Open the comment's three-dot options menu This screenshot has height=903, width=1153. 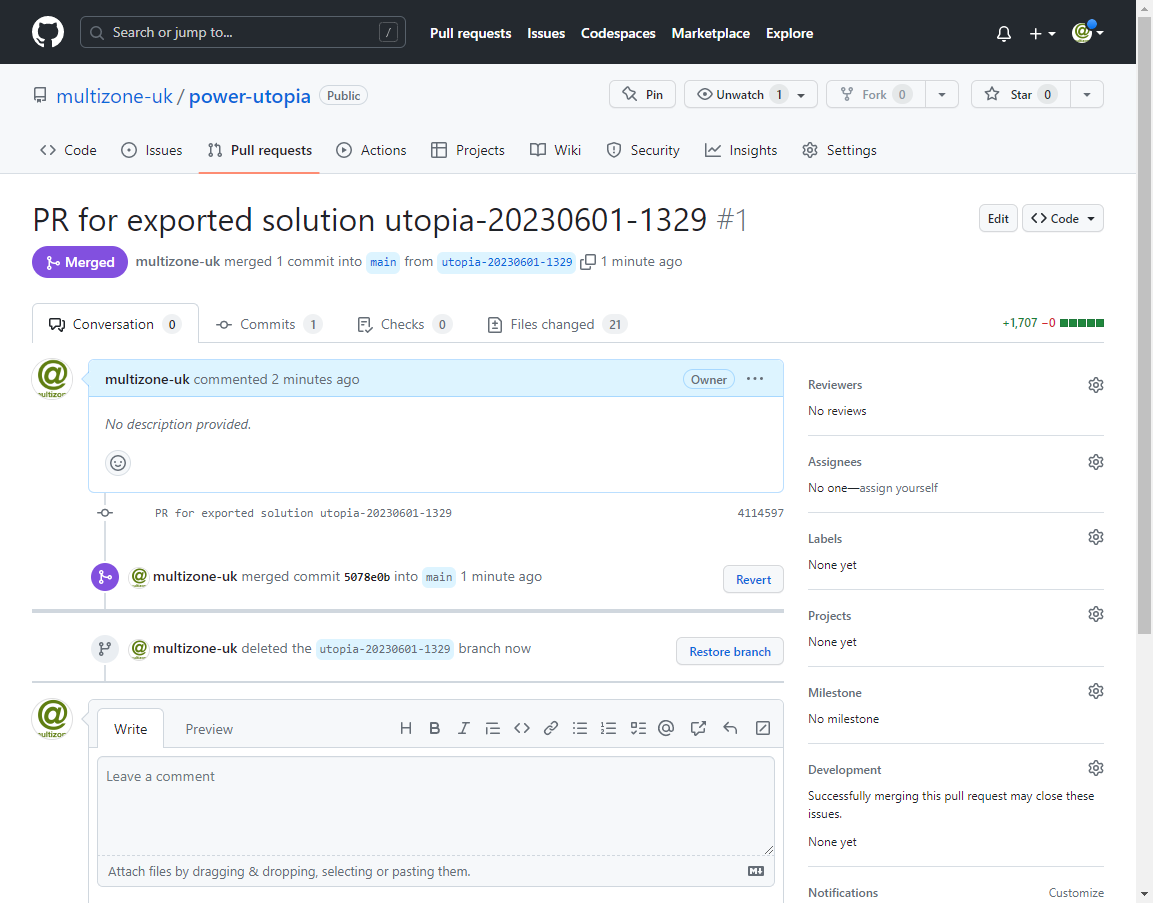755,379
